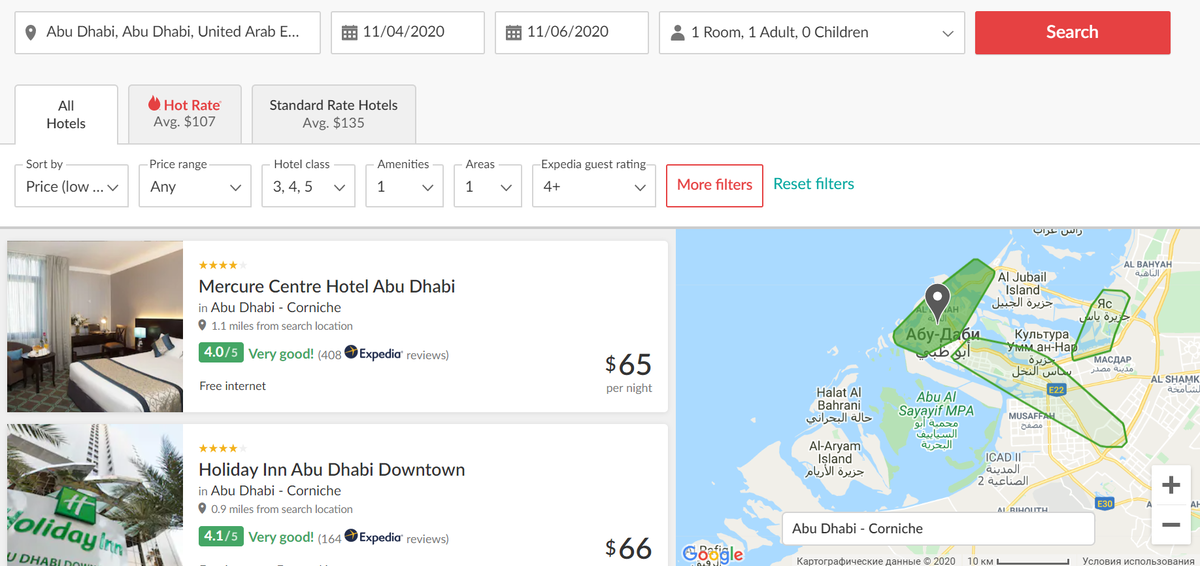Select the All Hotels tab
This screenshot has height=566, width=1200.
tap(66, 114)
